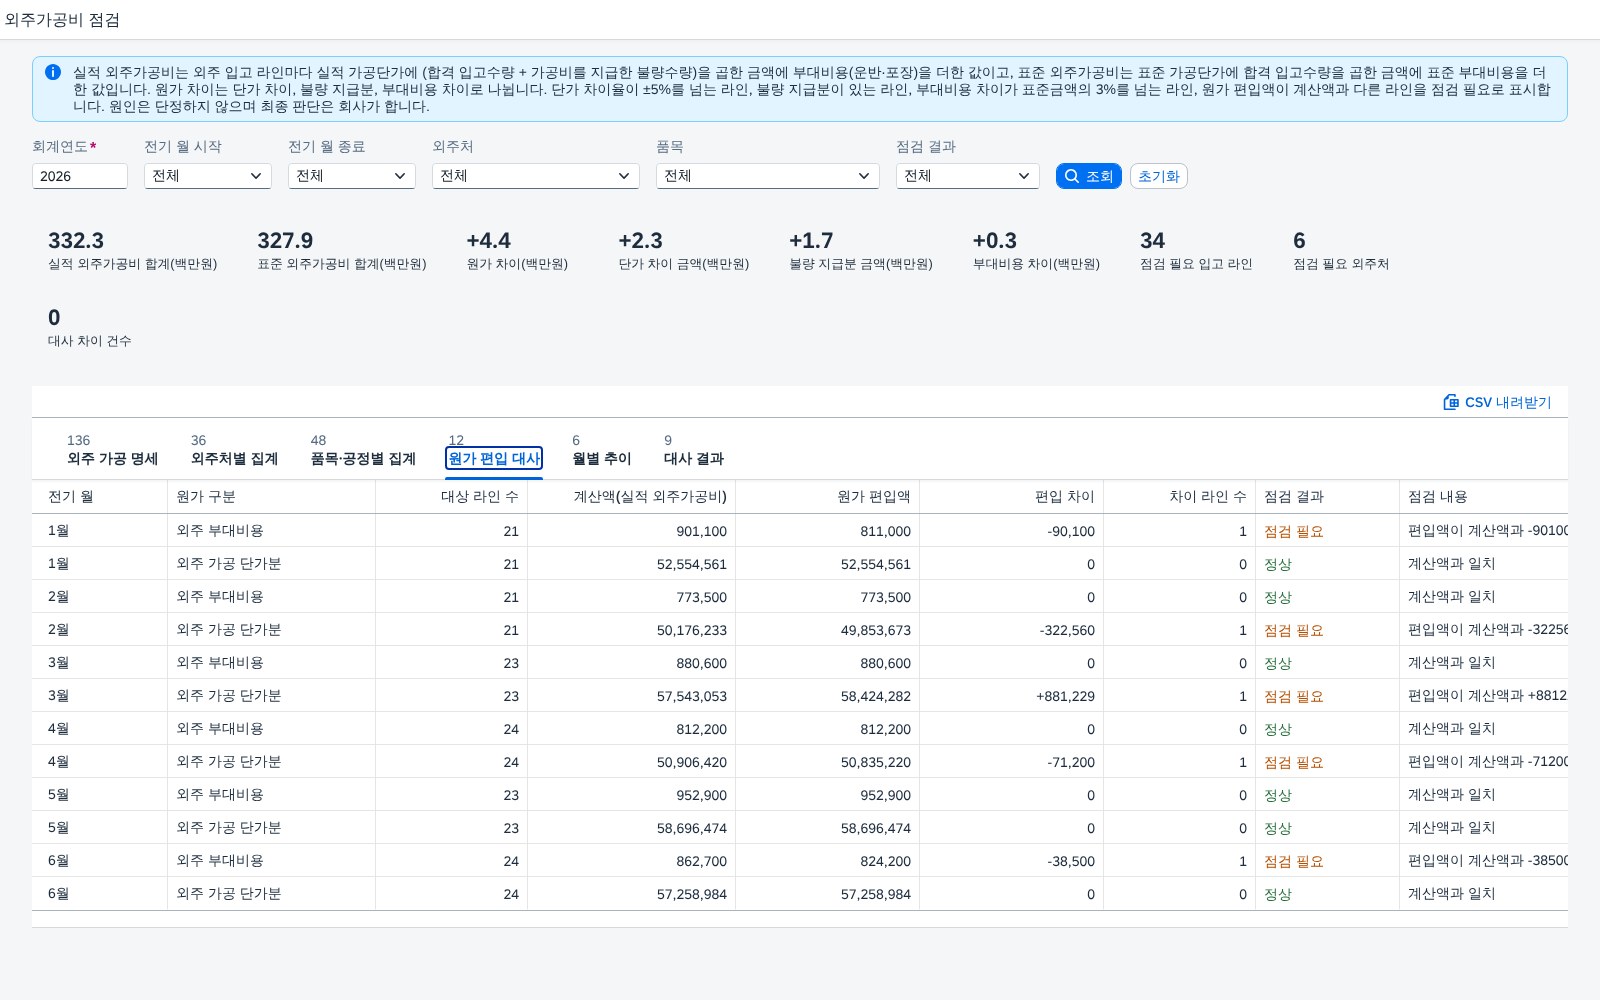Click the 초기화 reset button
The image size is (1600, 1000).
1158,176
